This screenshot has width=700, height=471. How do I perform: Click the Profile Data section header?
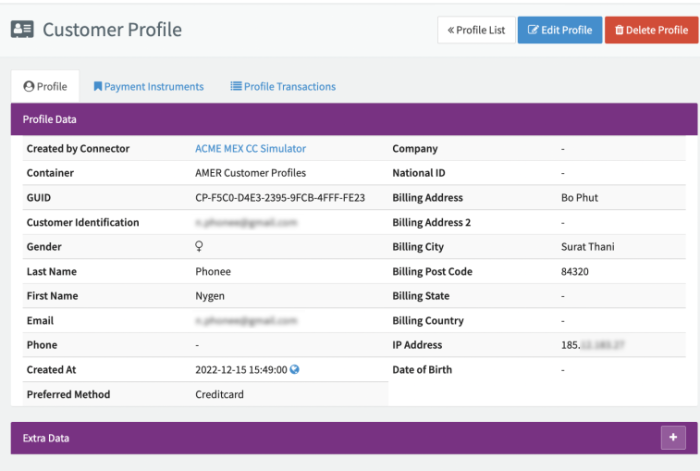354,119
